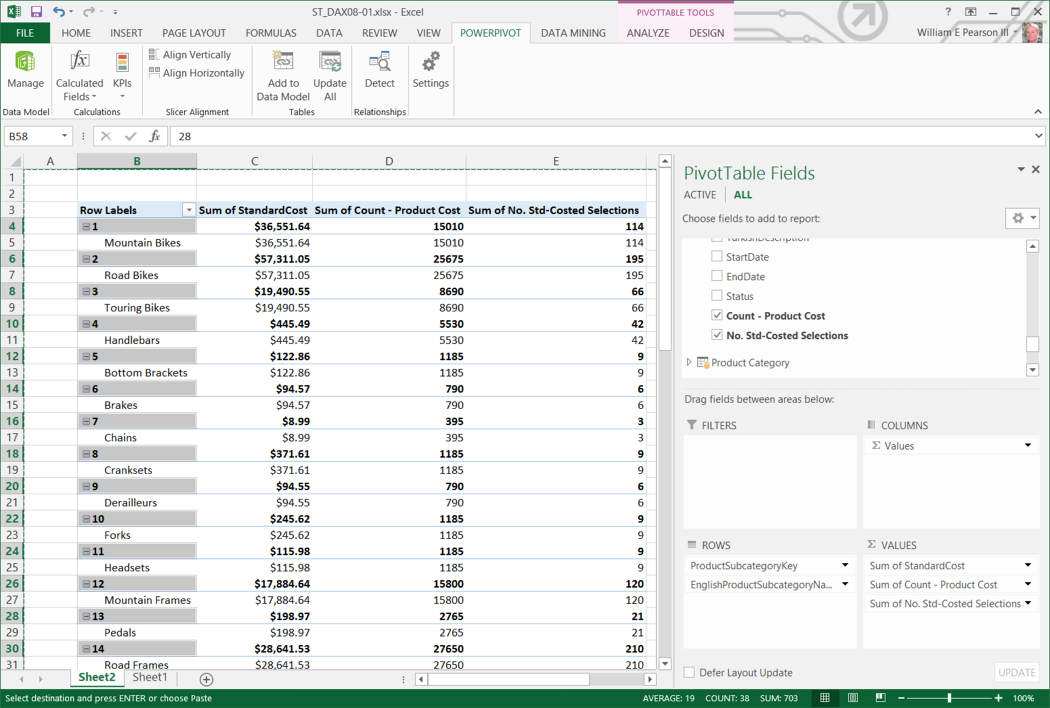The width and height of the screenshot is (1050, 708).
Task: Expand the Product Category table
Action: 689,363
